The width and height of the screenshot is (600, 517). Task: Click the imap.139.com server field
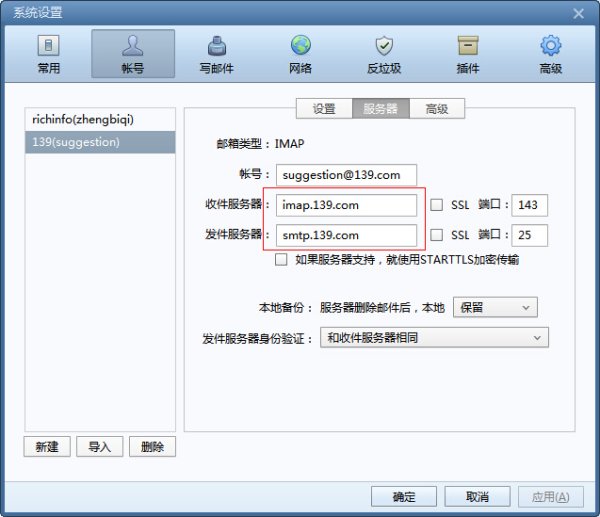point(346,205)
